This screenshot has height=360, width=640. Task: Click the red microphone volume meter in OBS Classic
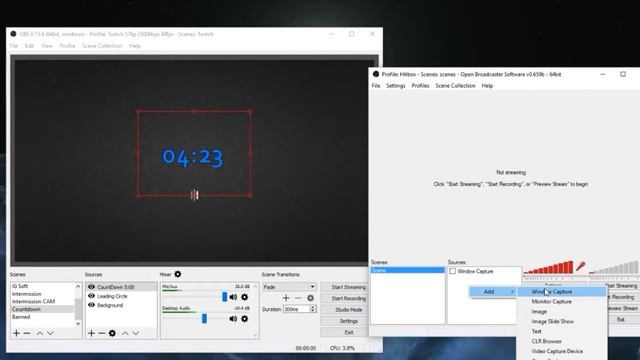549,268
